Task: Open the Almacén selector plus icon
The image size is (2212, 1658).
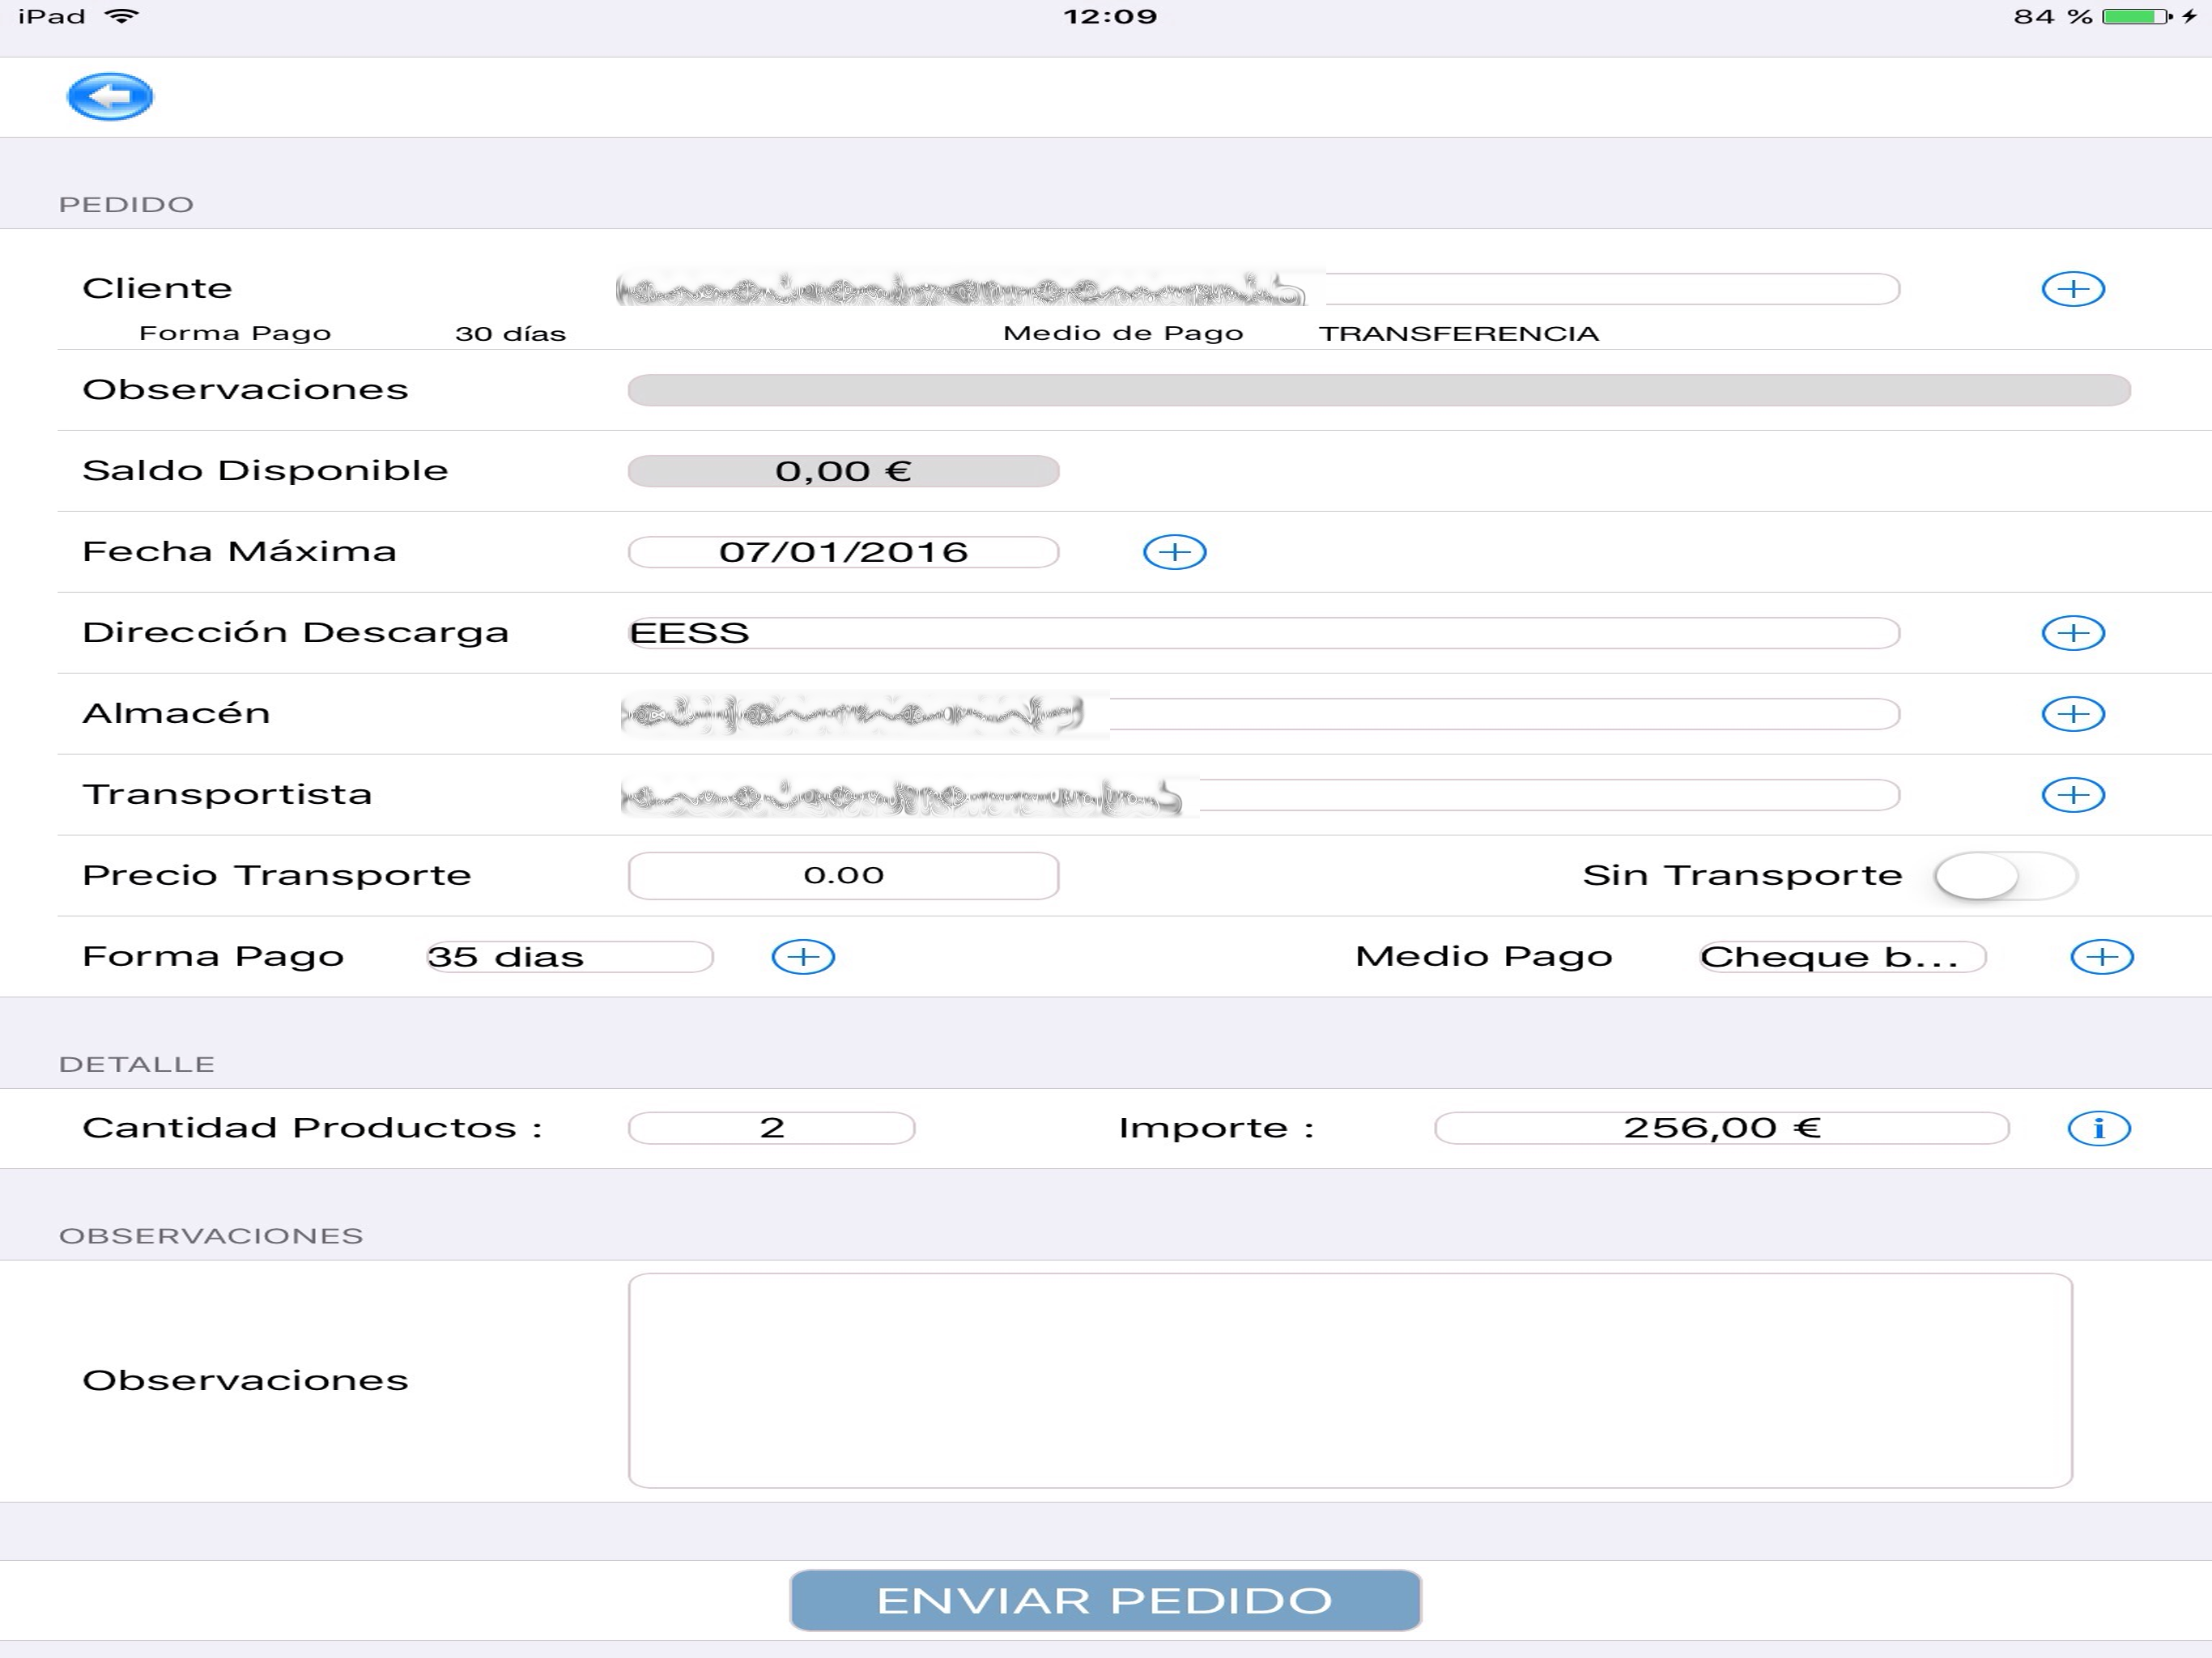Action: [x=2073, y=714]
